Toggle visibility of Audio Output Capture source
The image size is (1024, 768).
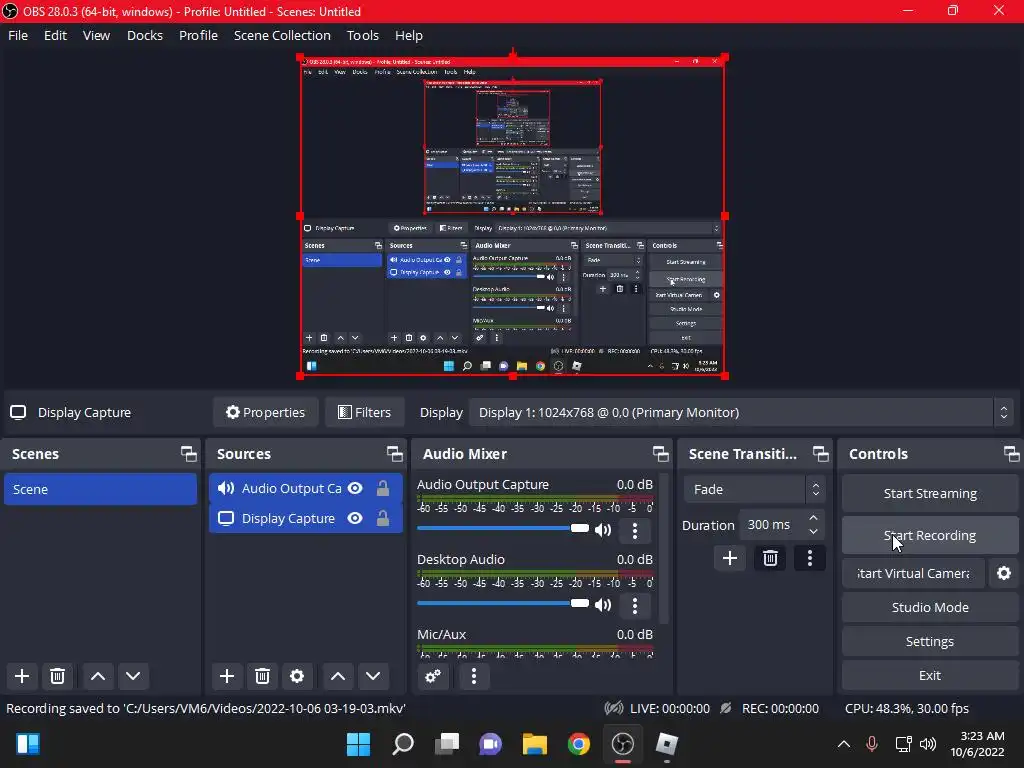coord(355,488)
